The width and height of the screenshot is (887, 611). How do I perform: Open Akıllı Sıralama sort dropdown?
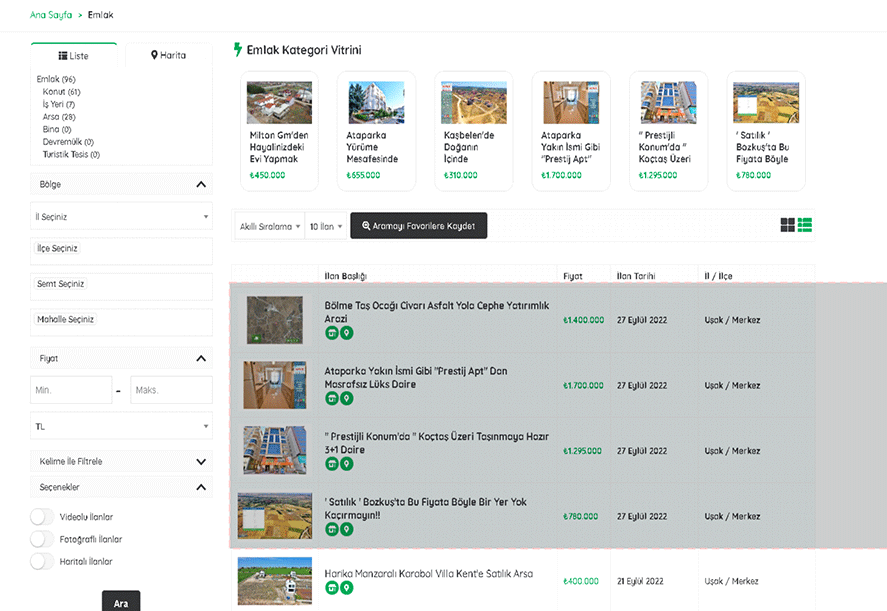pyautogui.click(x=269, y=227)
